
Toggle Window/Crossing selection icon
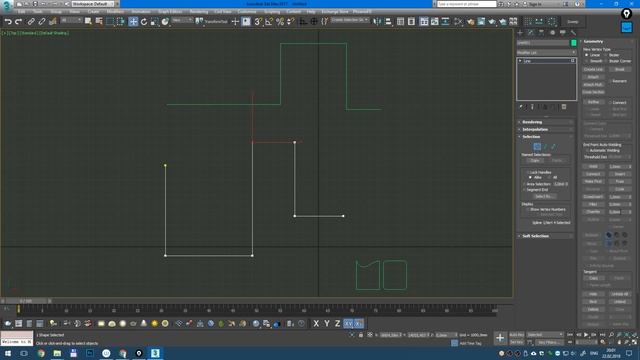click(x=121, y=22)
